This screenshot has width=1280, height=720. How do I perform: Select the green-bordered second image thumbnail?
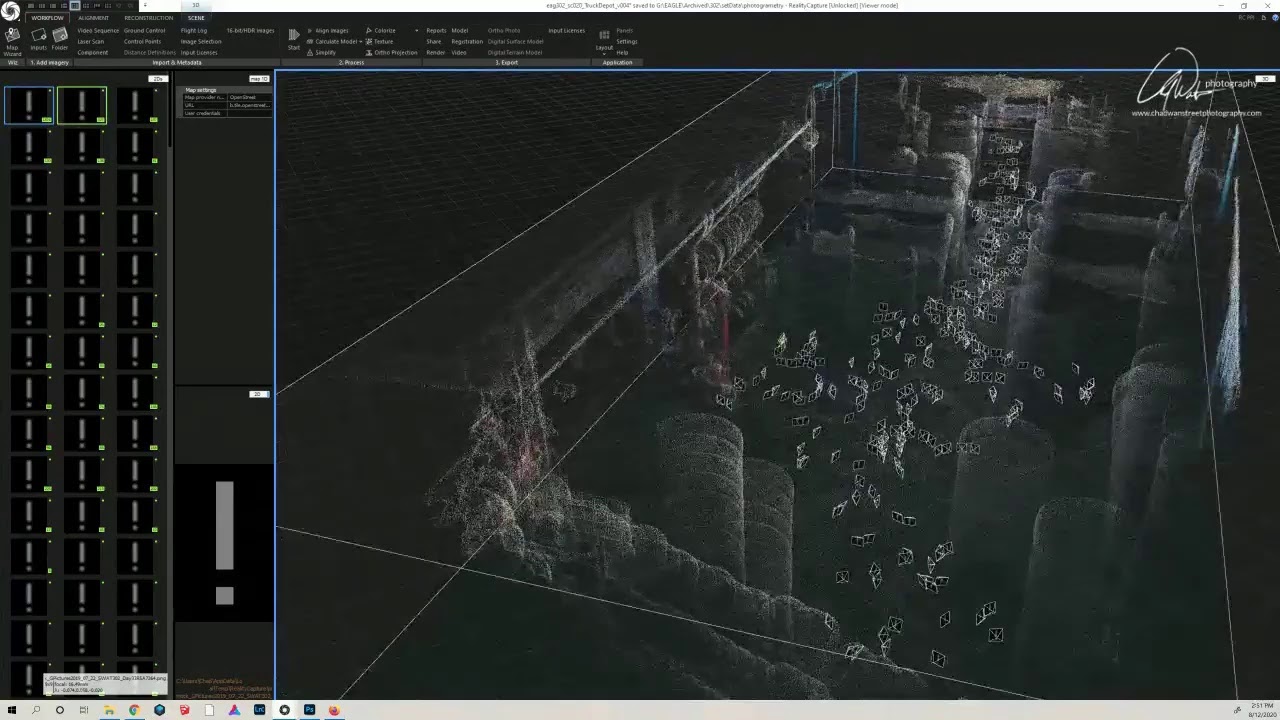point(82,106)
